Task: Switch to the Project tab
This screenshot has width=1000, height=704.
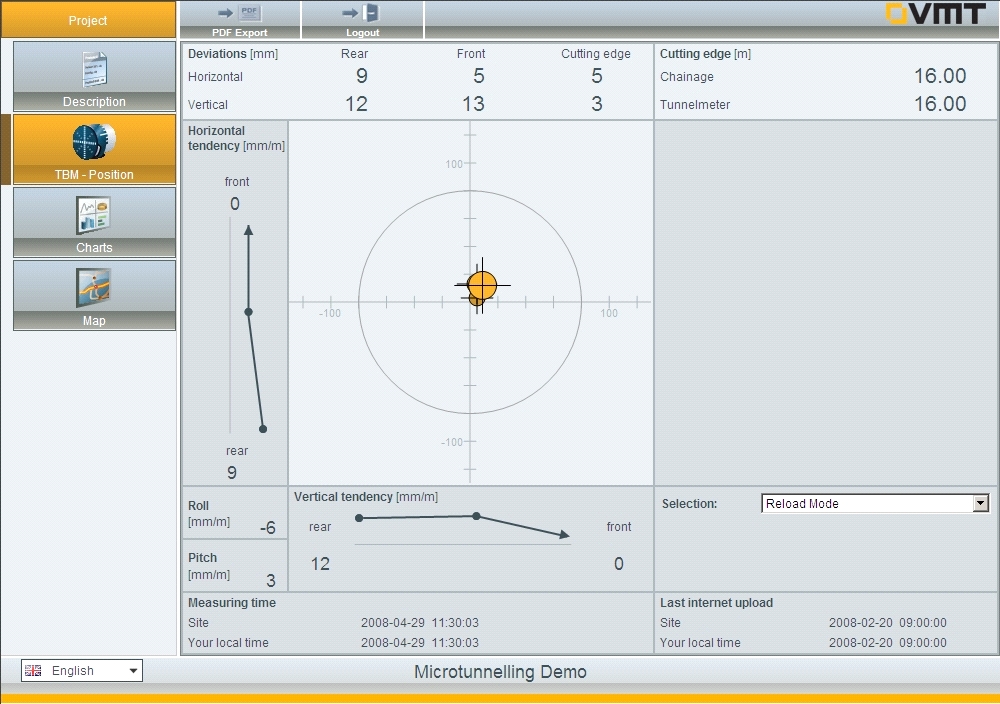Action: point(88,20)
